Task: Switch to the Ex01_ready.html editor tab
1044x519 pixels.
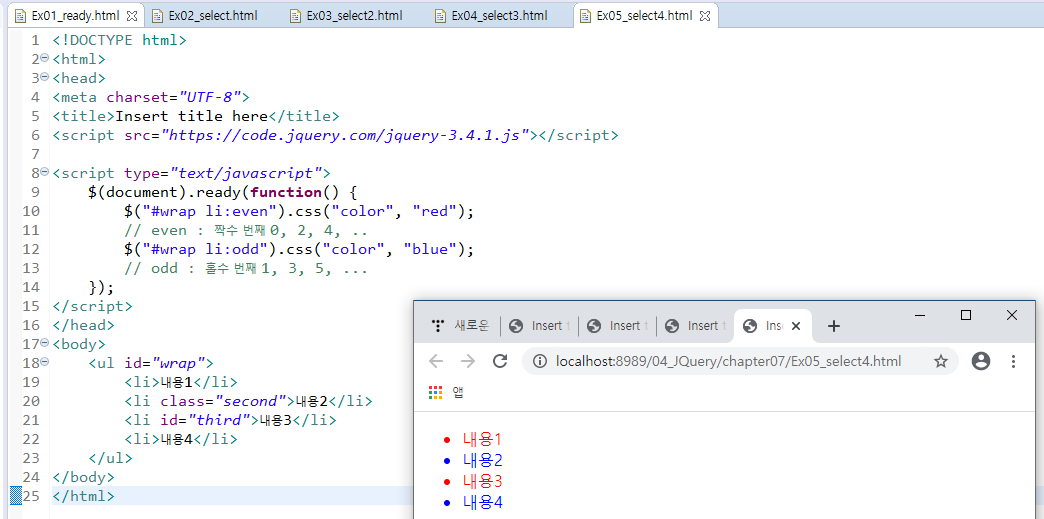Action: coord(76,15)
